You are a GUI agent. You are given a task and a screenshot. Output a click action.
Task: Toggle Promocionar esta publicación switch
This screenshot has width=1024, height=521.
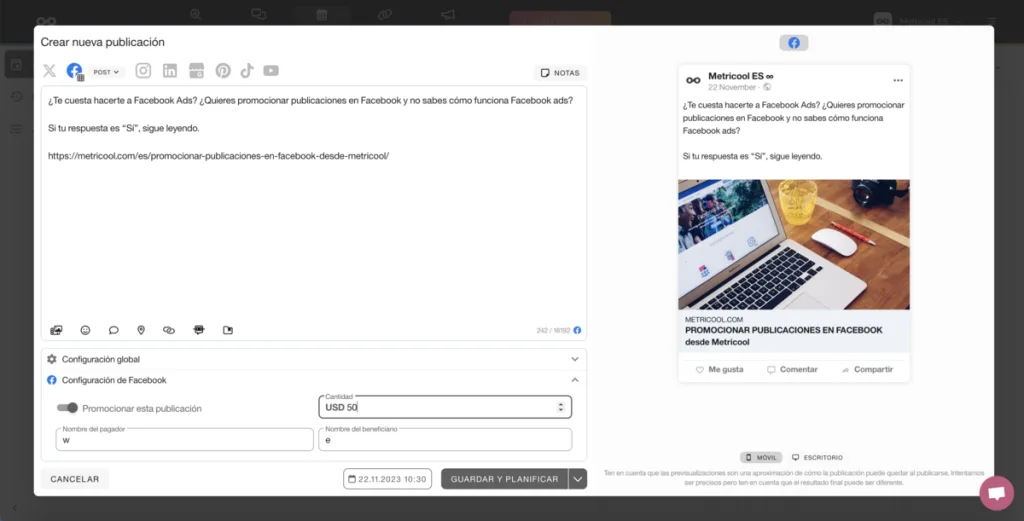pos(67,408)
